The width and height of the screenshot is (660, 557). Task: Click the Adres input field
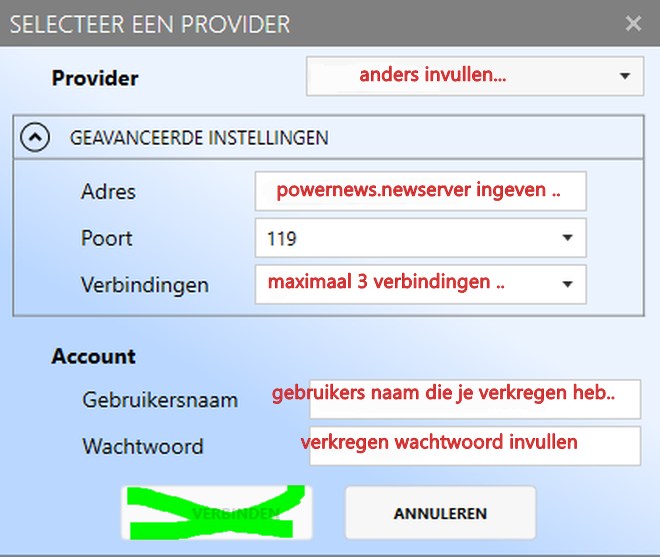point(420,191)
